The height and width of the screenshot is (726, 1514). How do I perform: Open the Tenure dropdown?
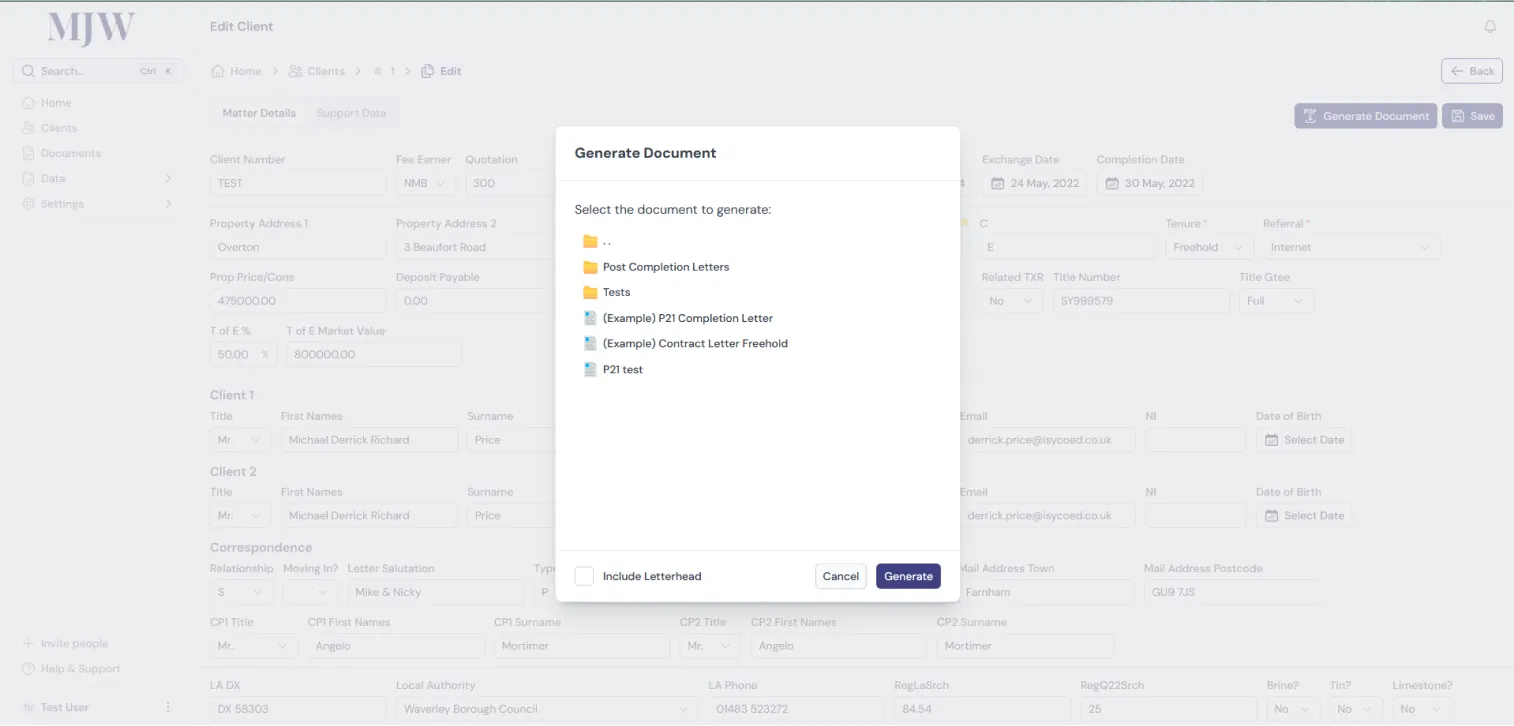(x=1208, y=247)
